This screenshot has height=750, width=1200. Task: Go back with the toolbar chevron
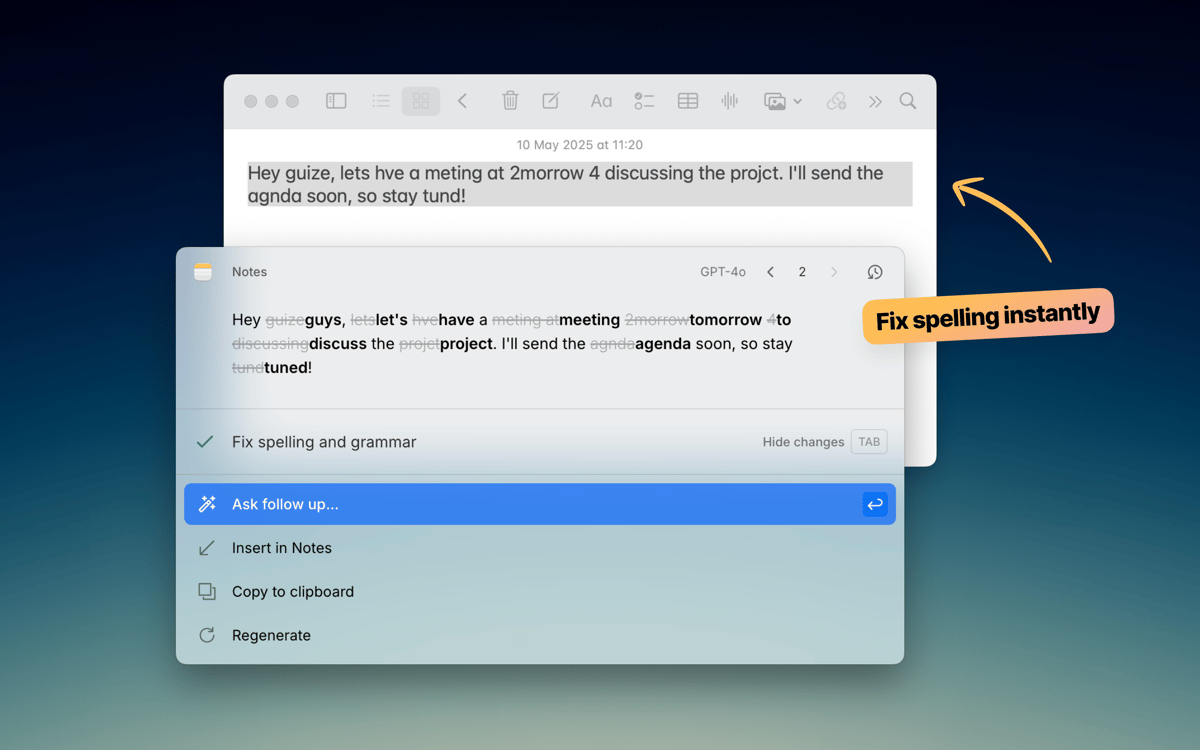(x=463, y=101)
